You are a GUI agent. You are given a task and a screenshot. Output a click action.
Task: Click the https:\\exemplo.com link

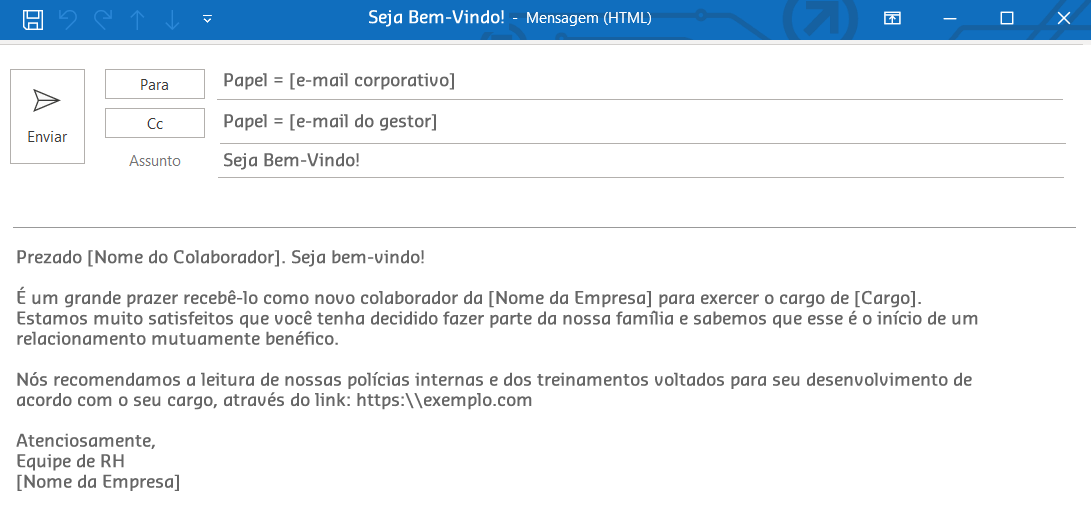(x=444, y=401)
